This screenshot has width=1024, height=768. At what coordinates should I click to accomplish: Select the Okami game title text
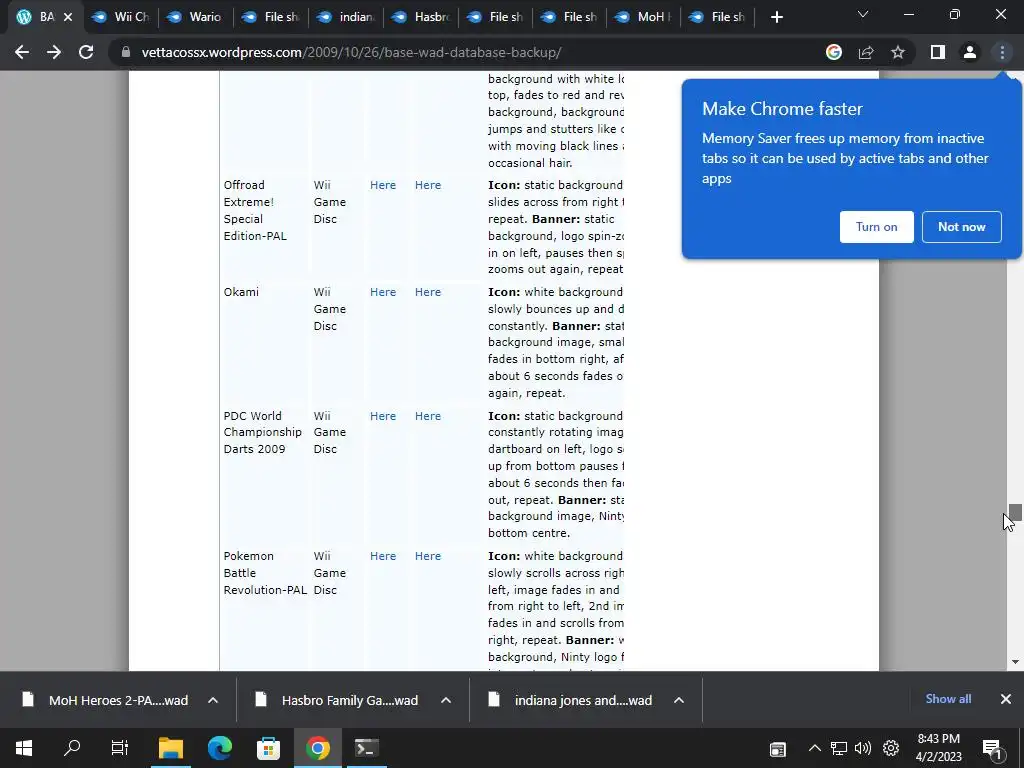[x=241, y=293]
